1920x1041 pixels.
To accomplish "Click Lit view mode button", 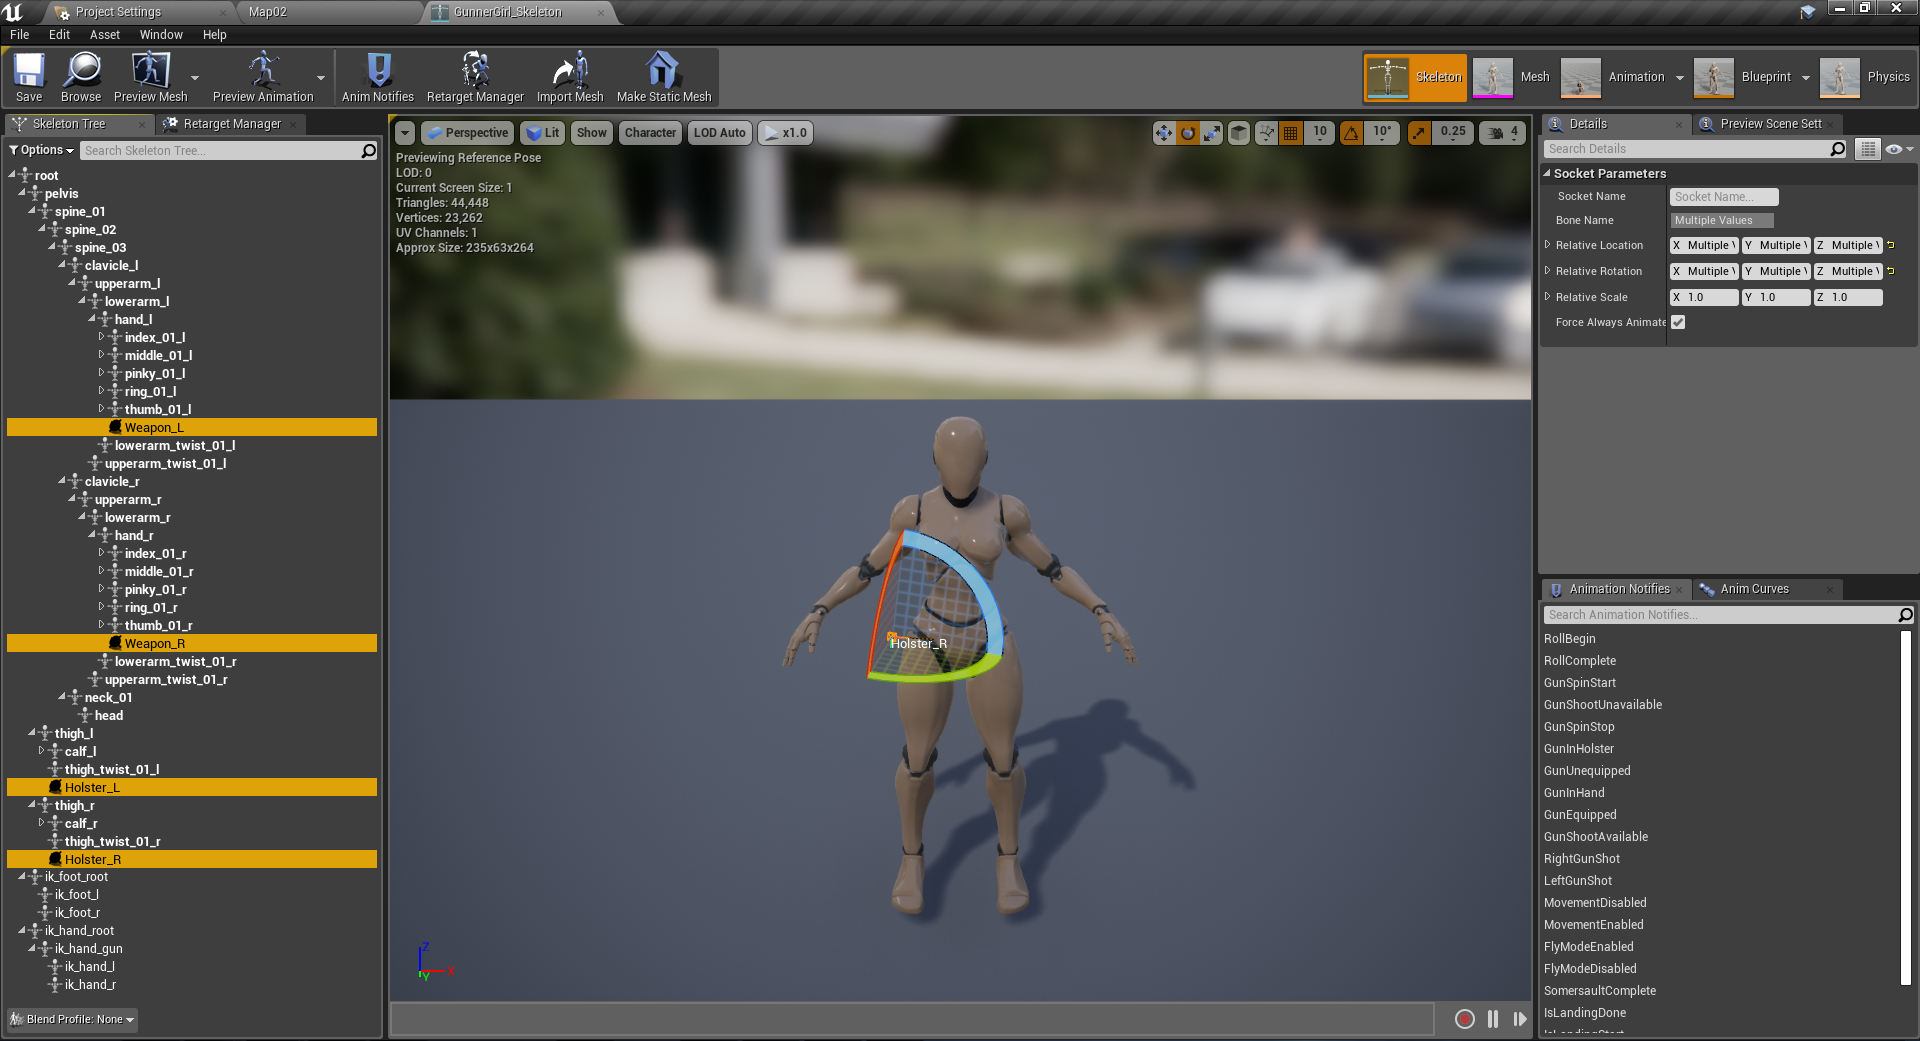I will [x=543, y=133].
